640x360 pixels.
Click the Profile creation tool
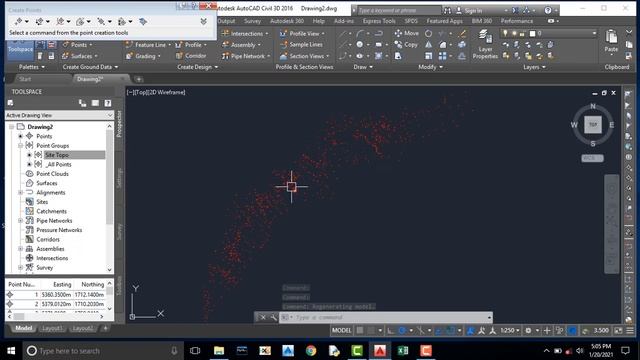pos(191,45)
